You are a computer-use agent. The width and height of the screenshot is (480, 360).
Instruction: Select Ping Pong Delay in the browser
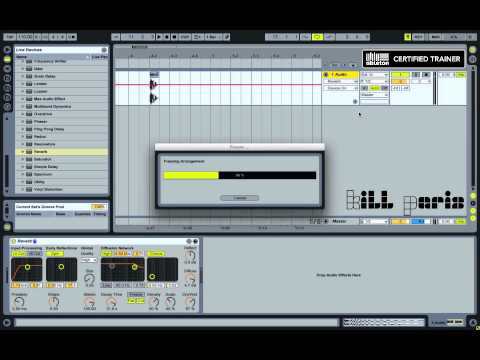click(x=62, y=129)
